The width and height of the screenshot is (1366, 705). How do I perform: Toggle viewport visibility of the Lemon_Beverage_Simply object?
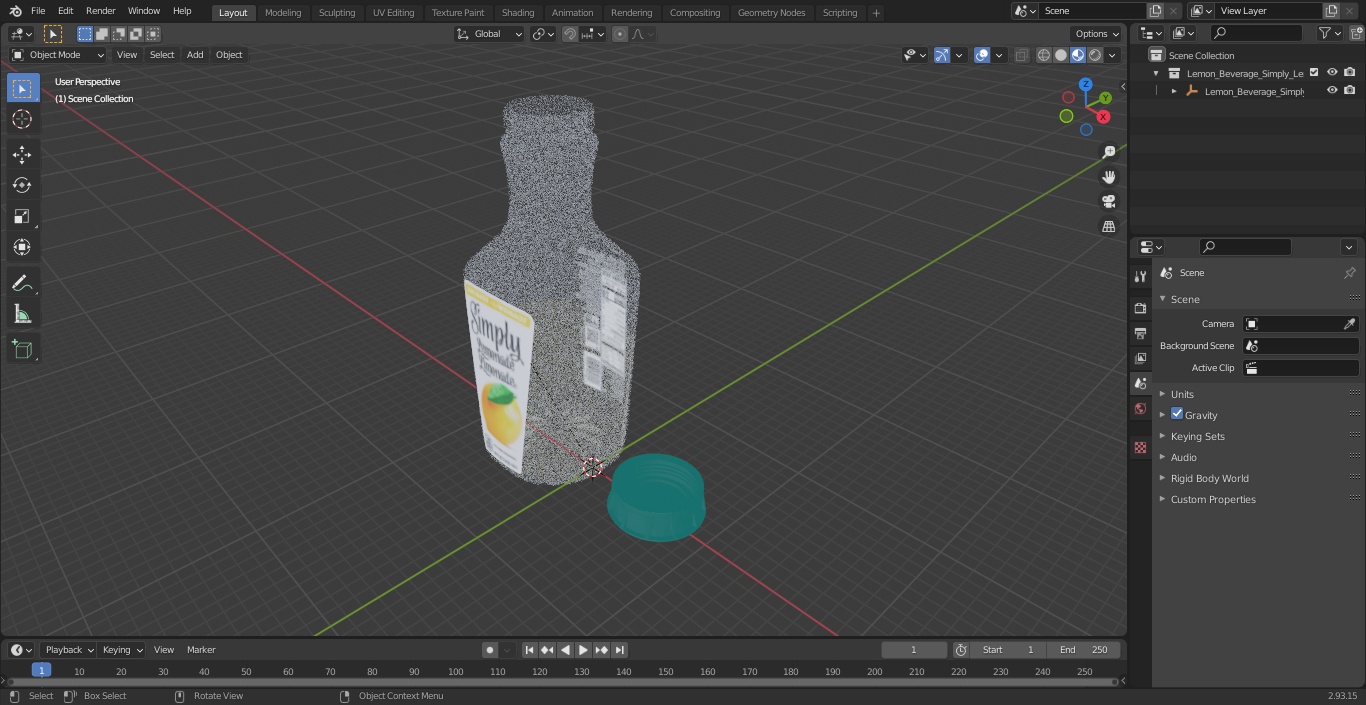pyautogui.click(x=1332, y=91)
